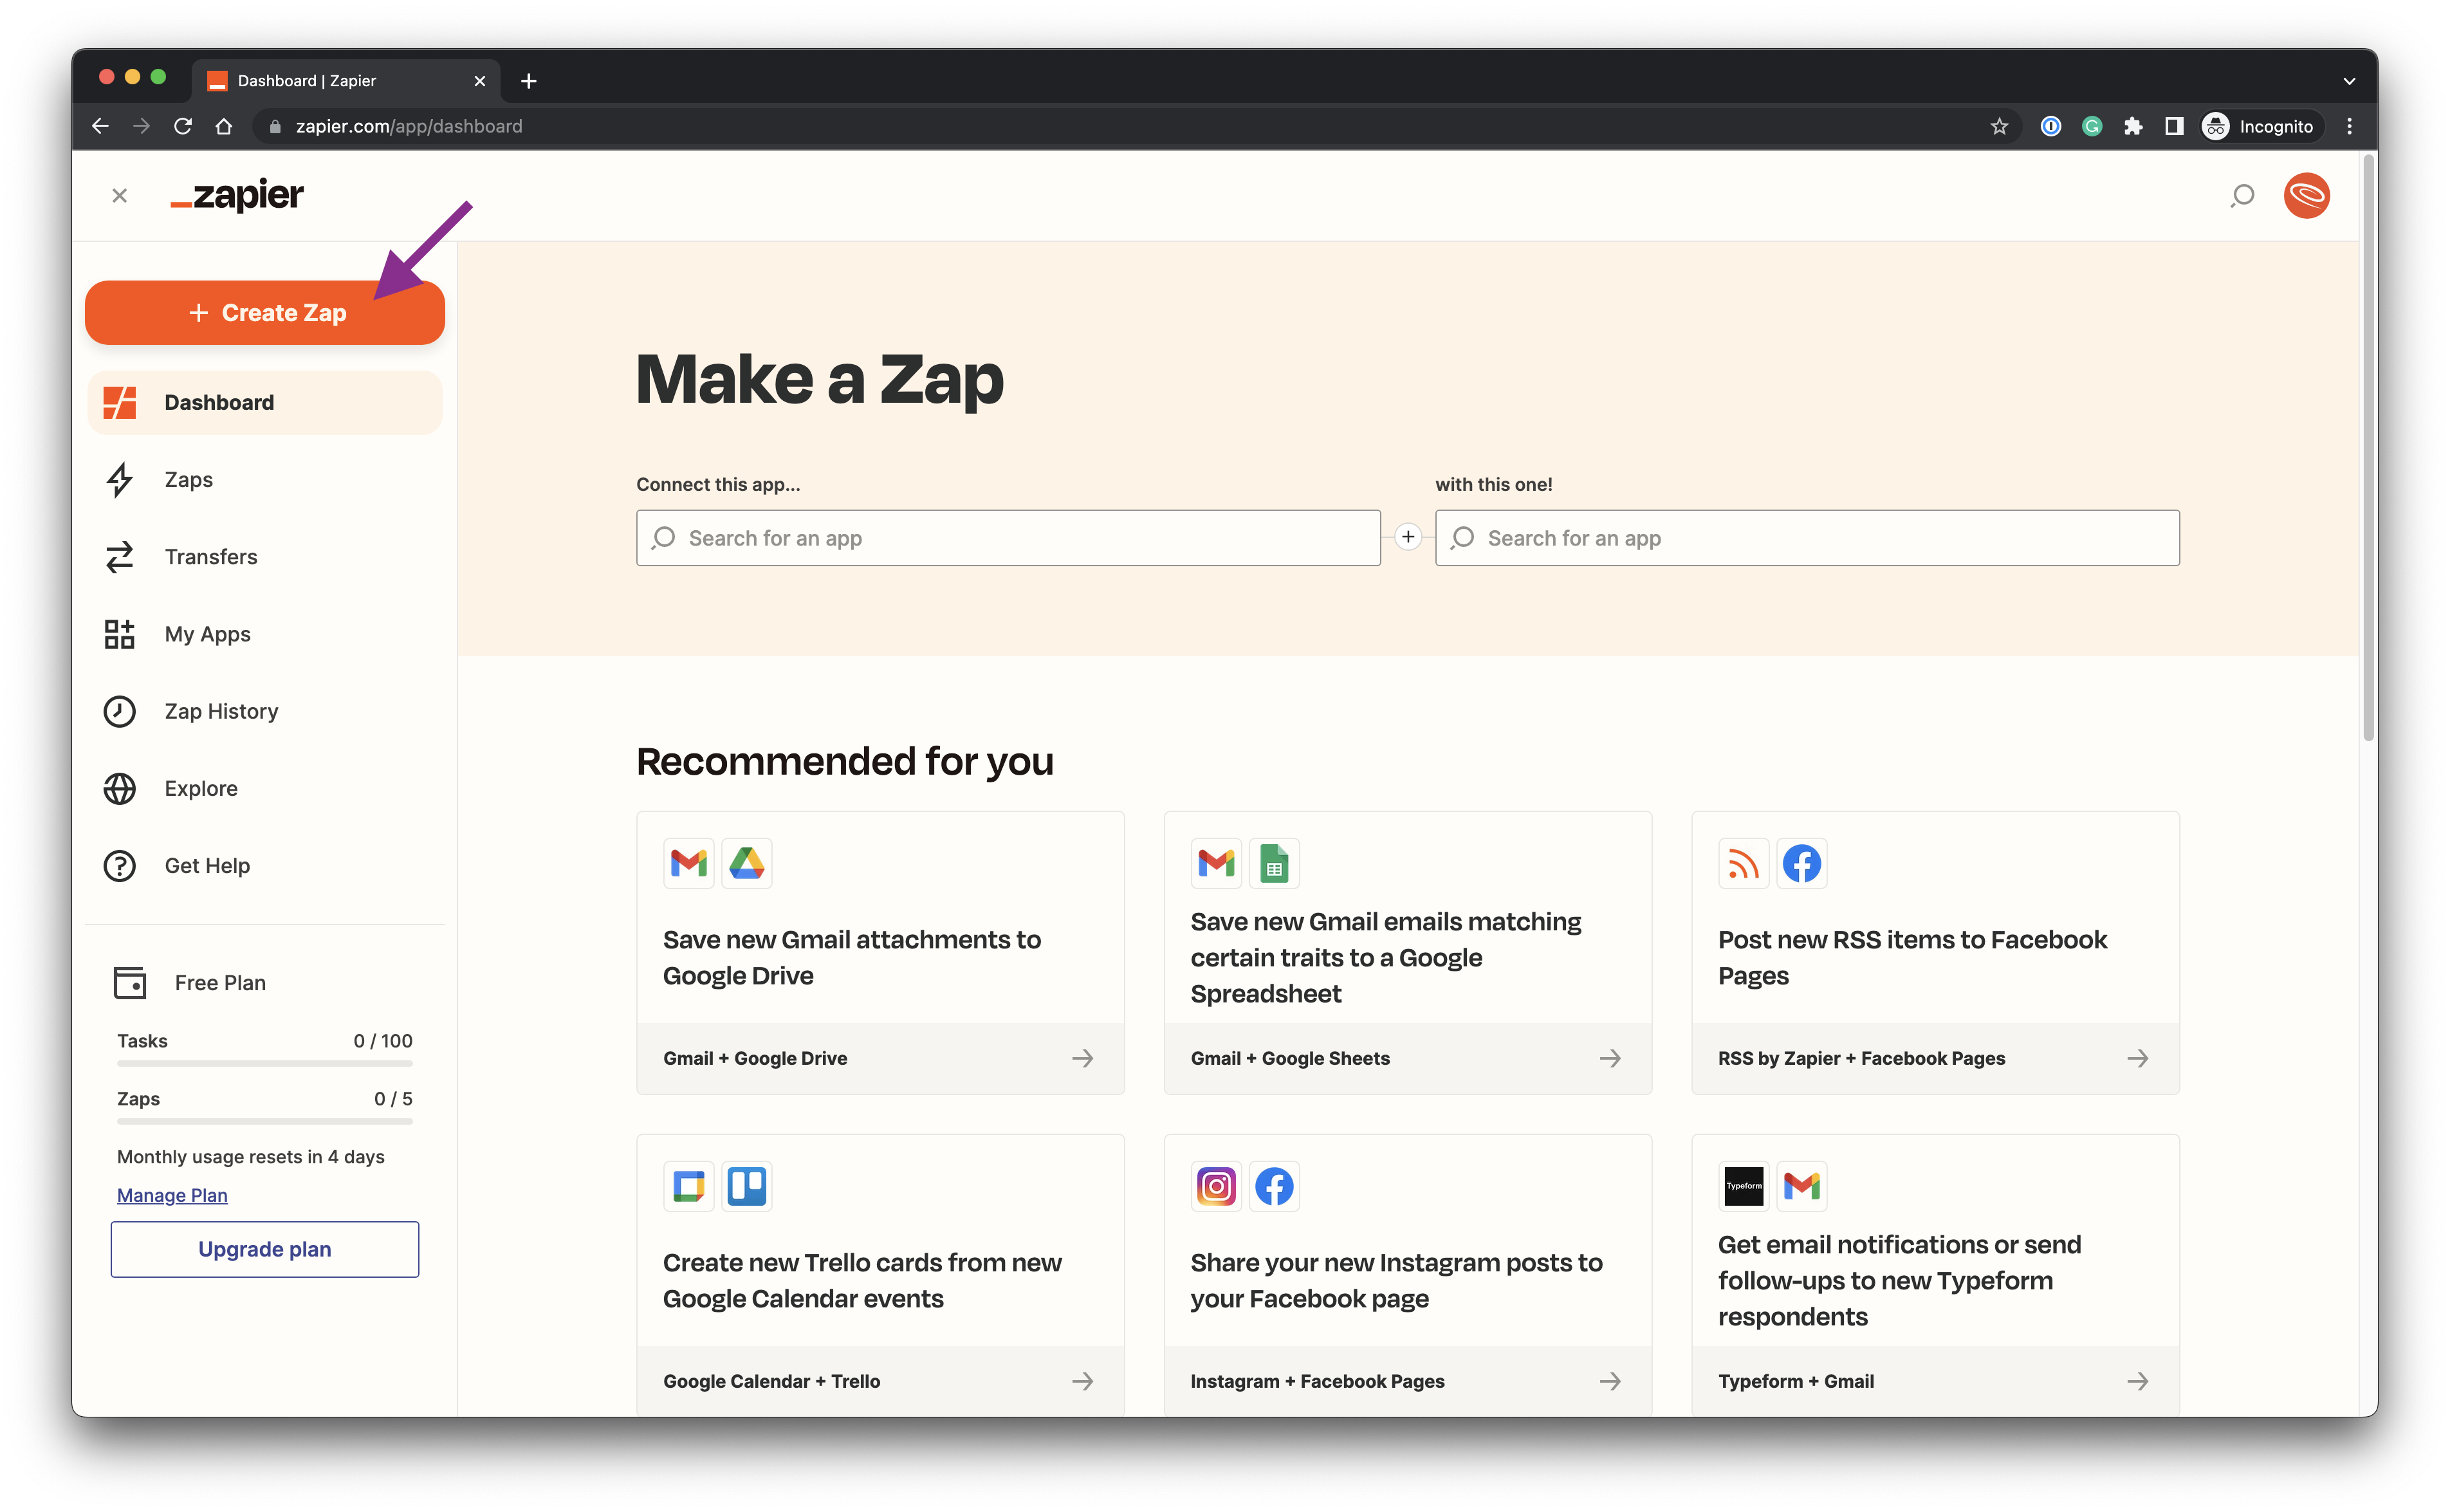Go to Transfers in the sidebar

pos(265,557)
